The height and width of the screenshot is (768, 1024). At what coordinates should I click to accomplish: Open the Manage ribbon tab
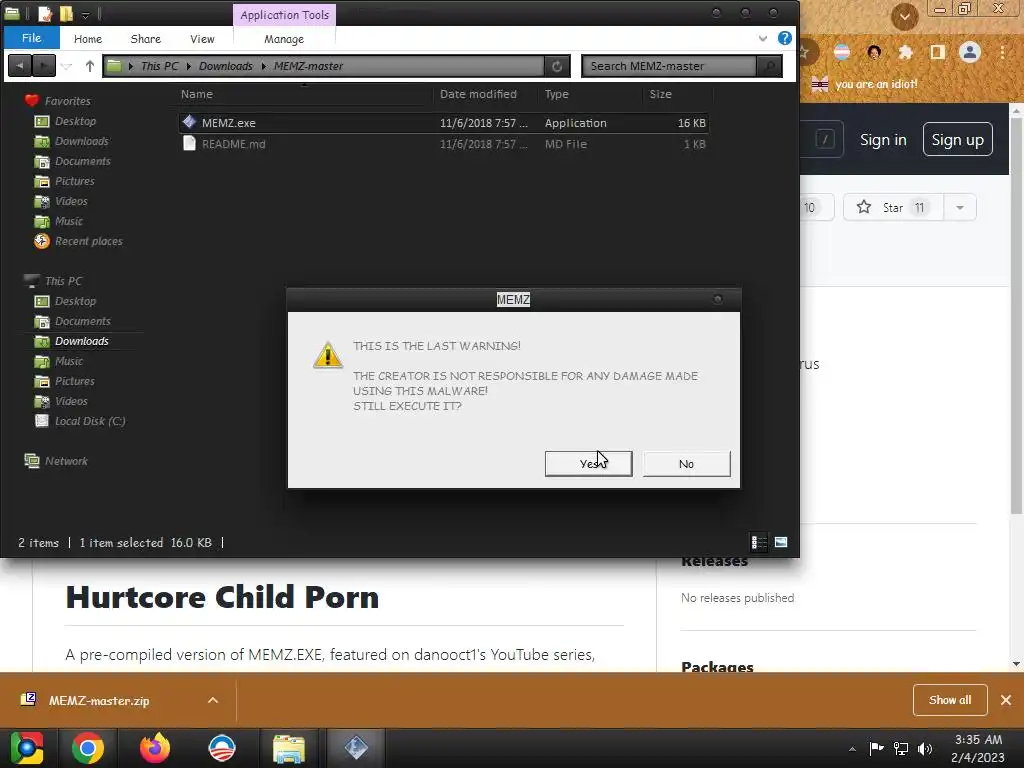coord(284,39)
